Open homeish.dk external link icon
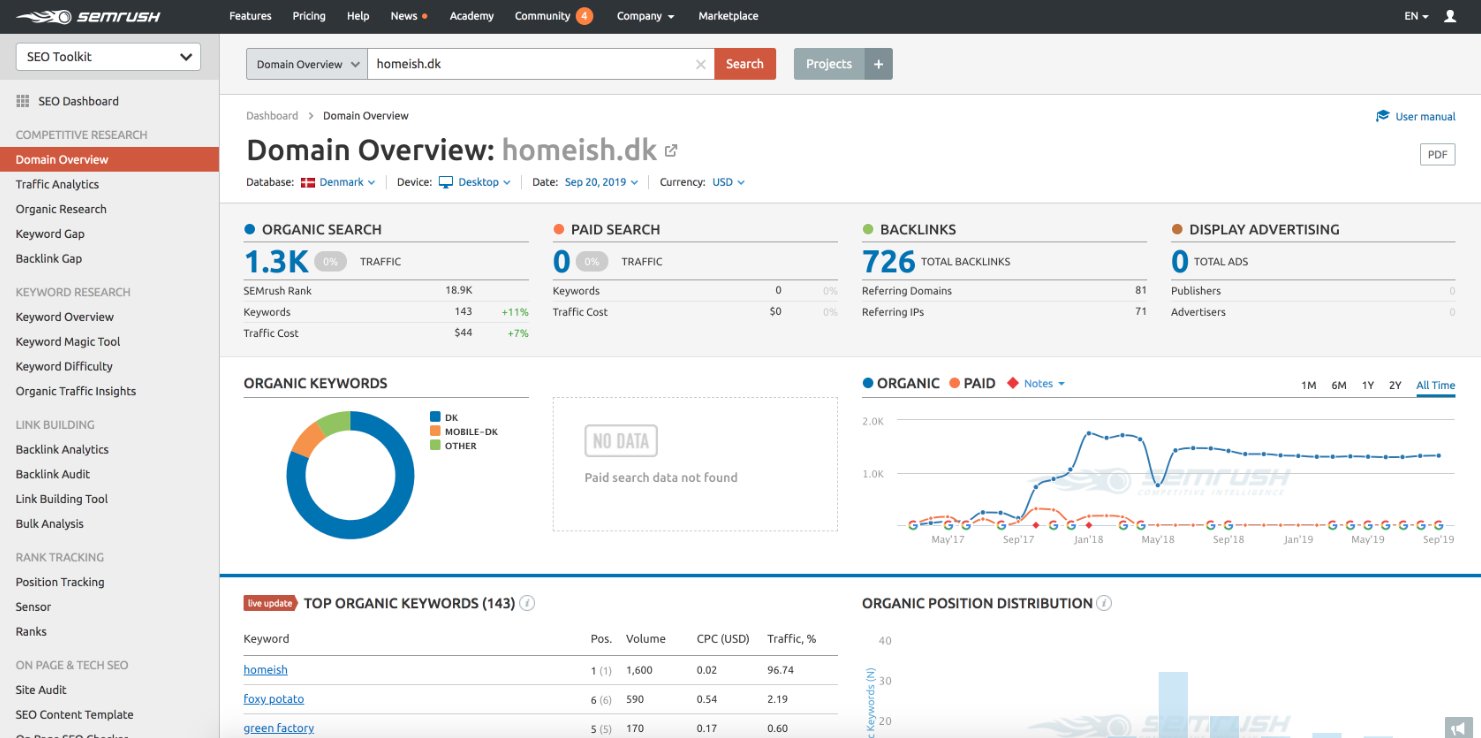 pos(671,151)
